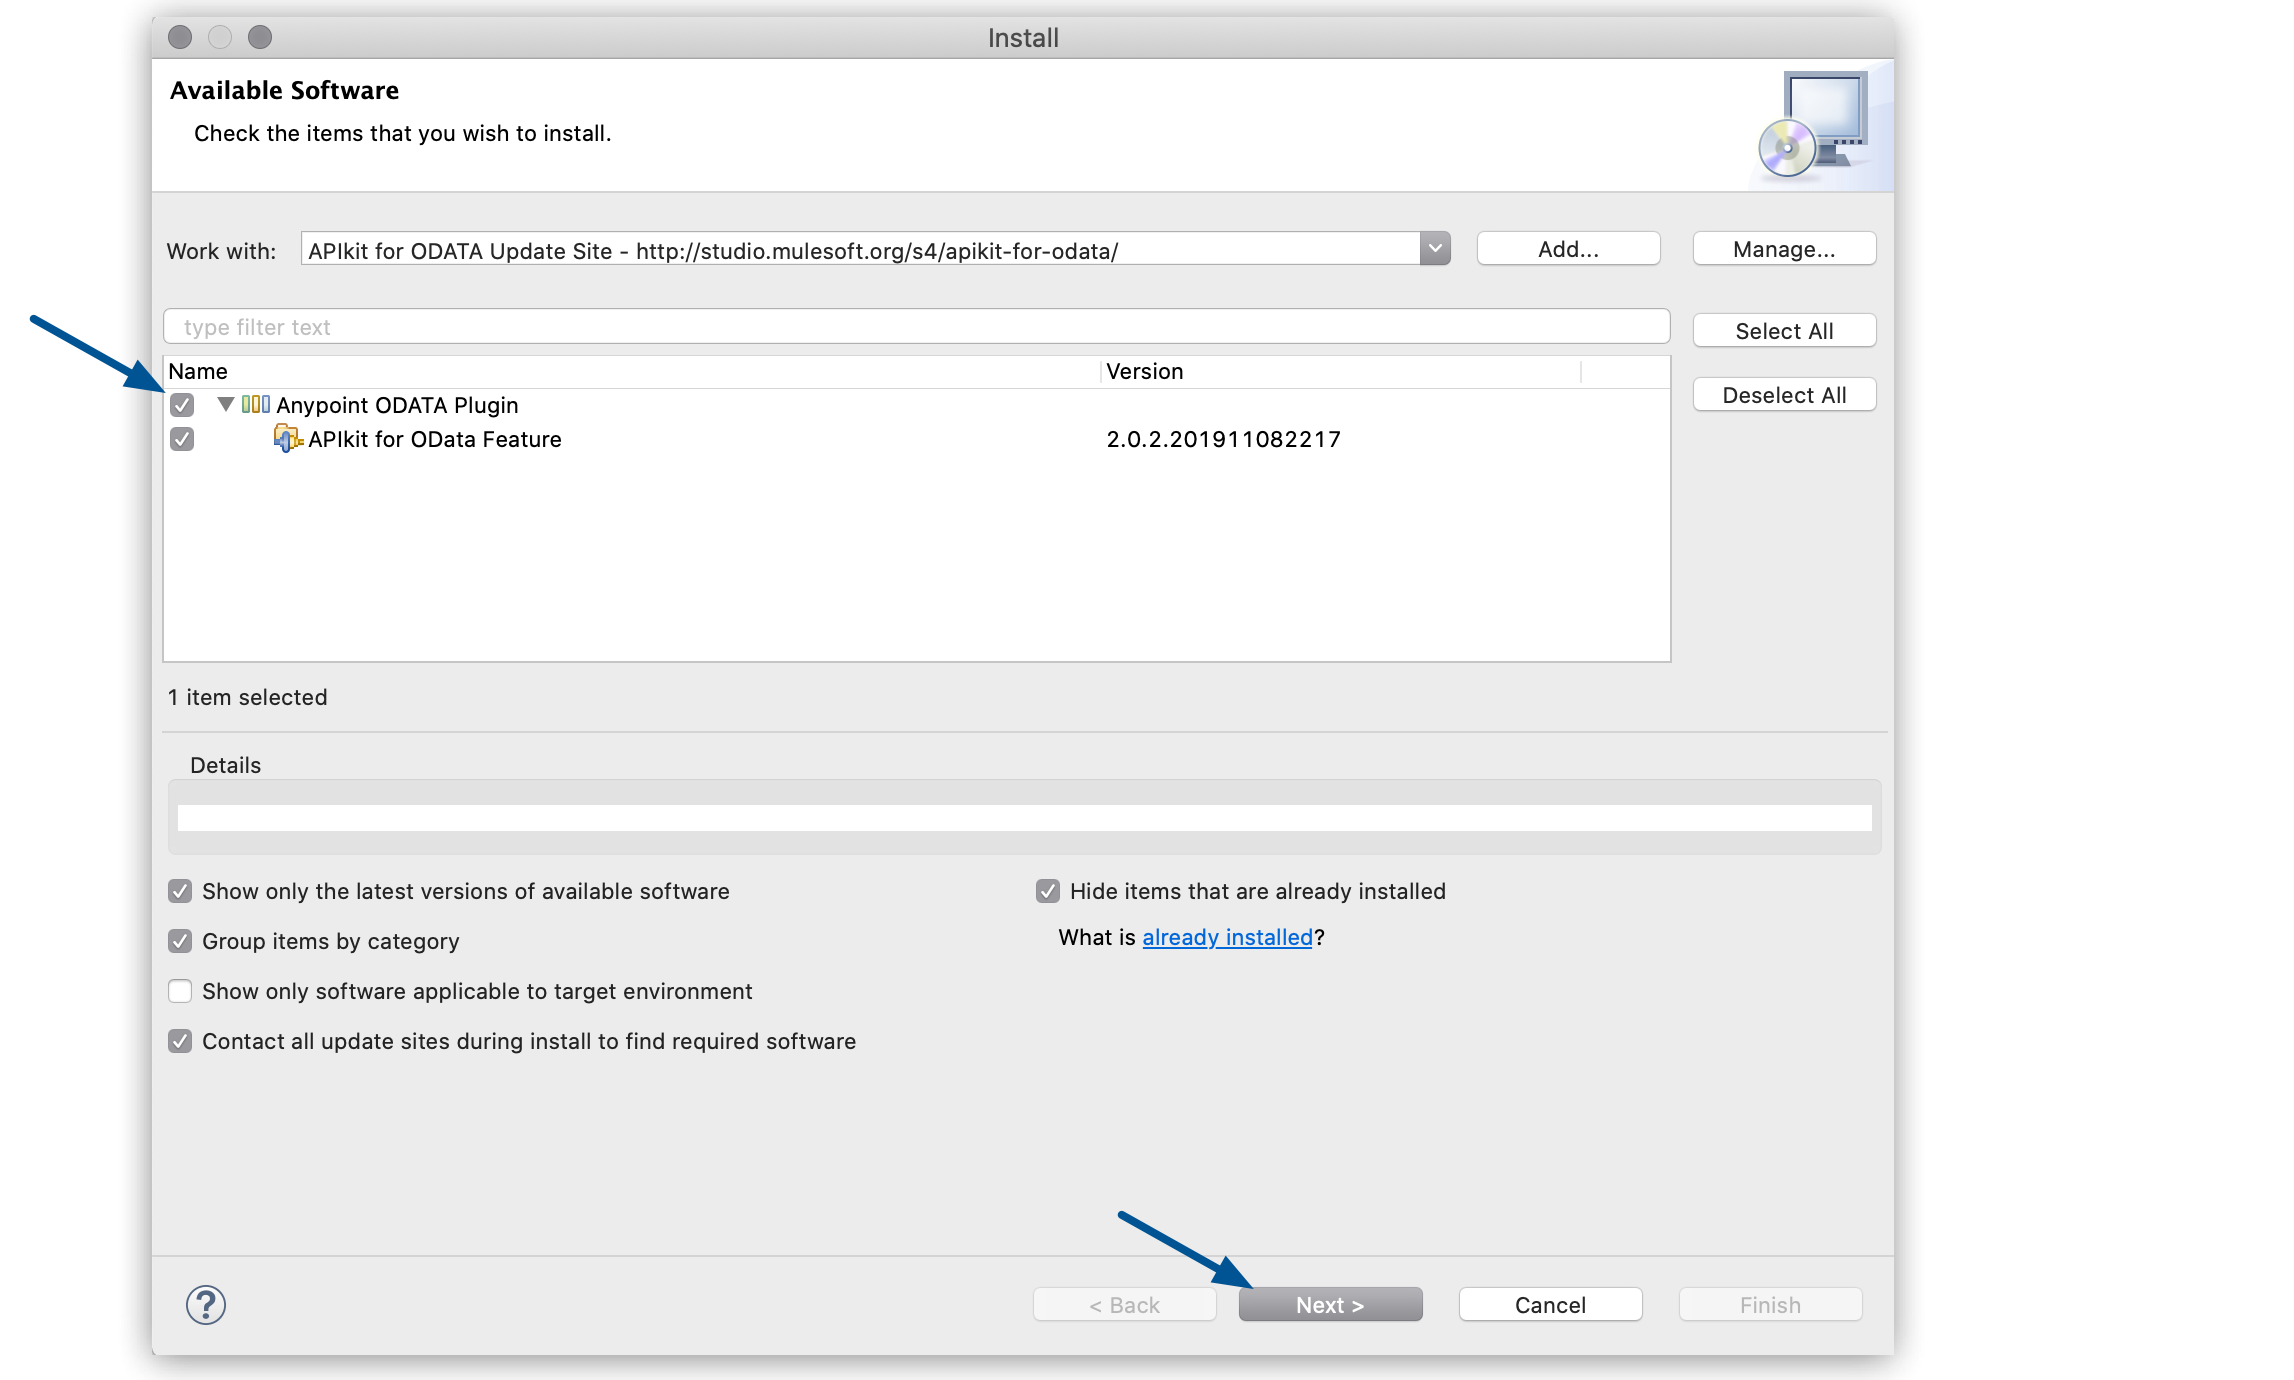Click the filter text input field

point(914,326)
